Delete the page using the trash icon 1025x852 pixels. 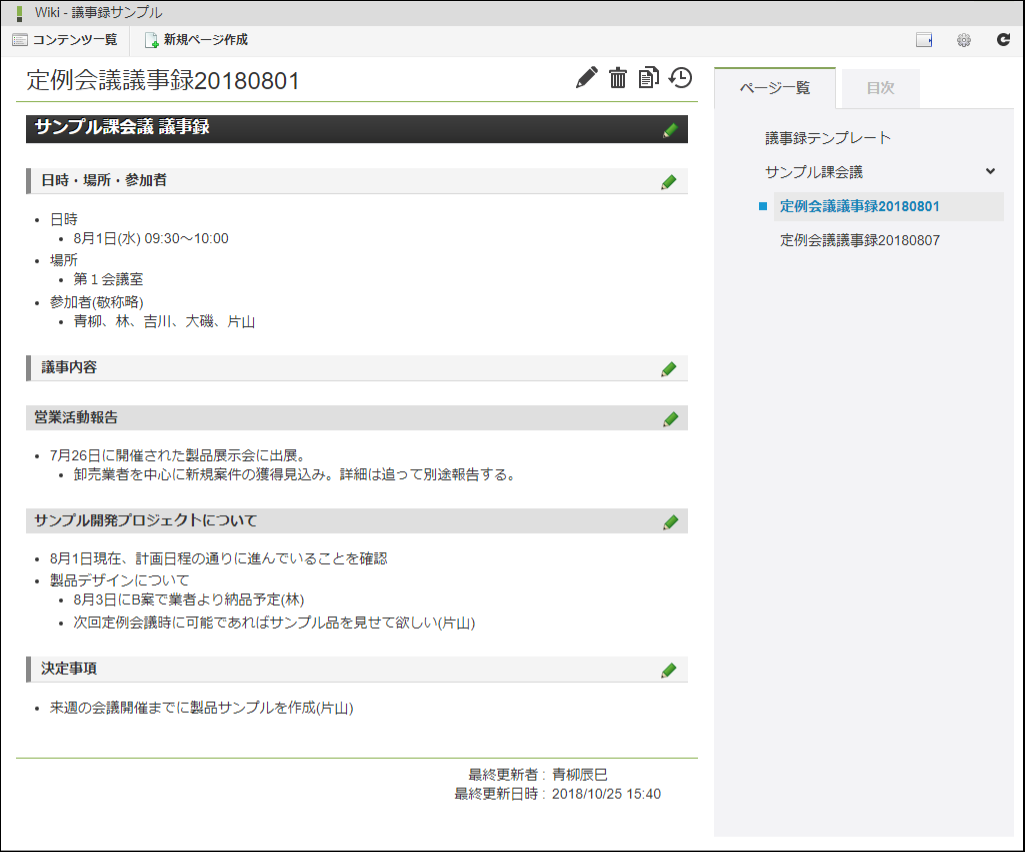coord(618,78)
